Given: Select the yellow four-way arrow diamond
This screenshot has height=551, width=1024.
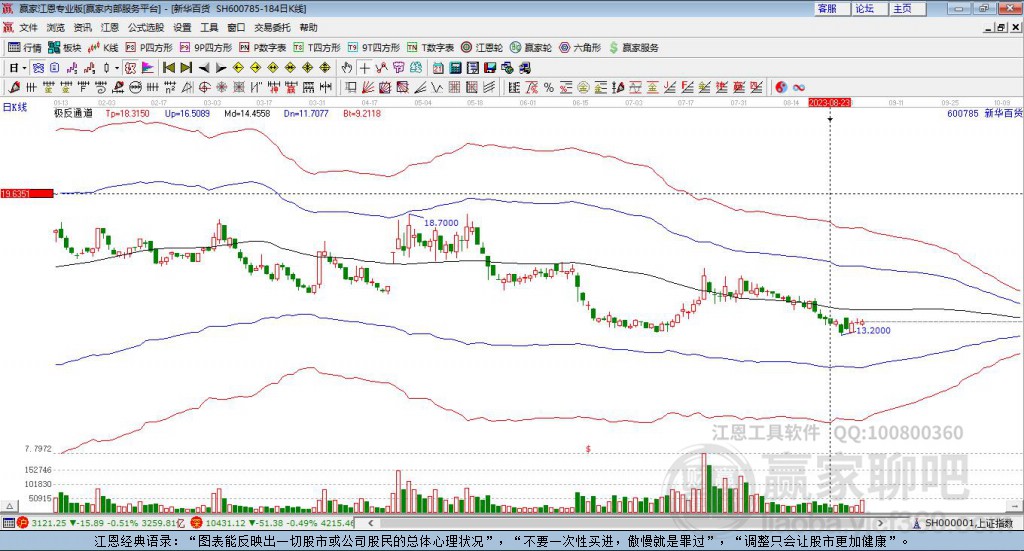Looking at the screenshot, I should [308, 68].
